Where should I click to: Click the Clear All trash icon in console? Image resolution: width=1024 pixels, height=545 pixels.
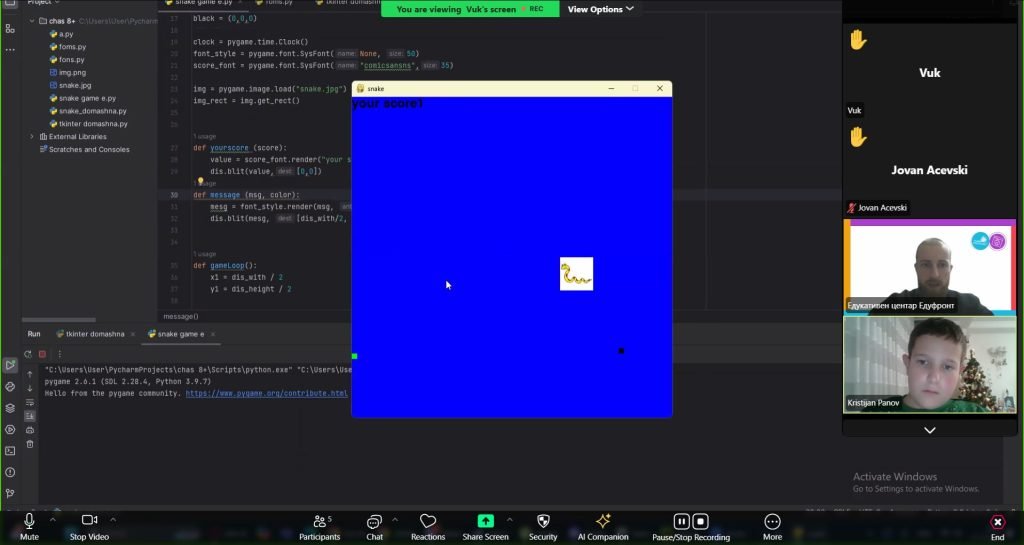coord(29,444)
